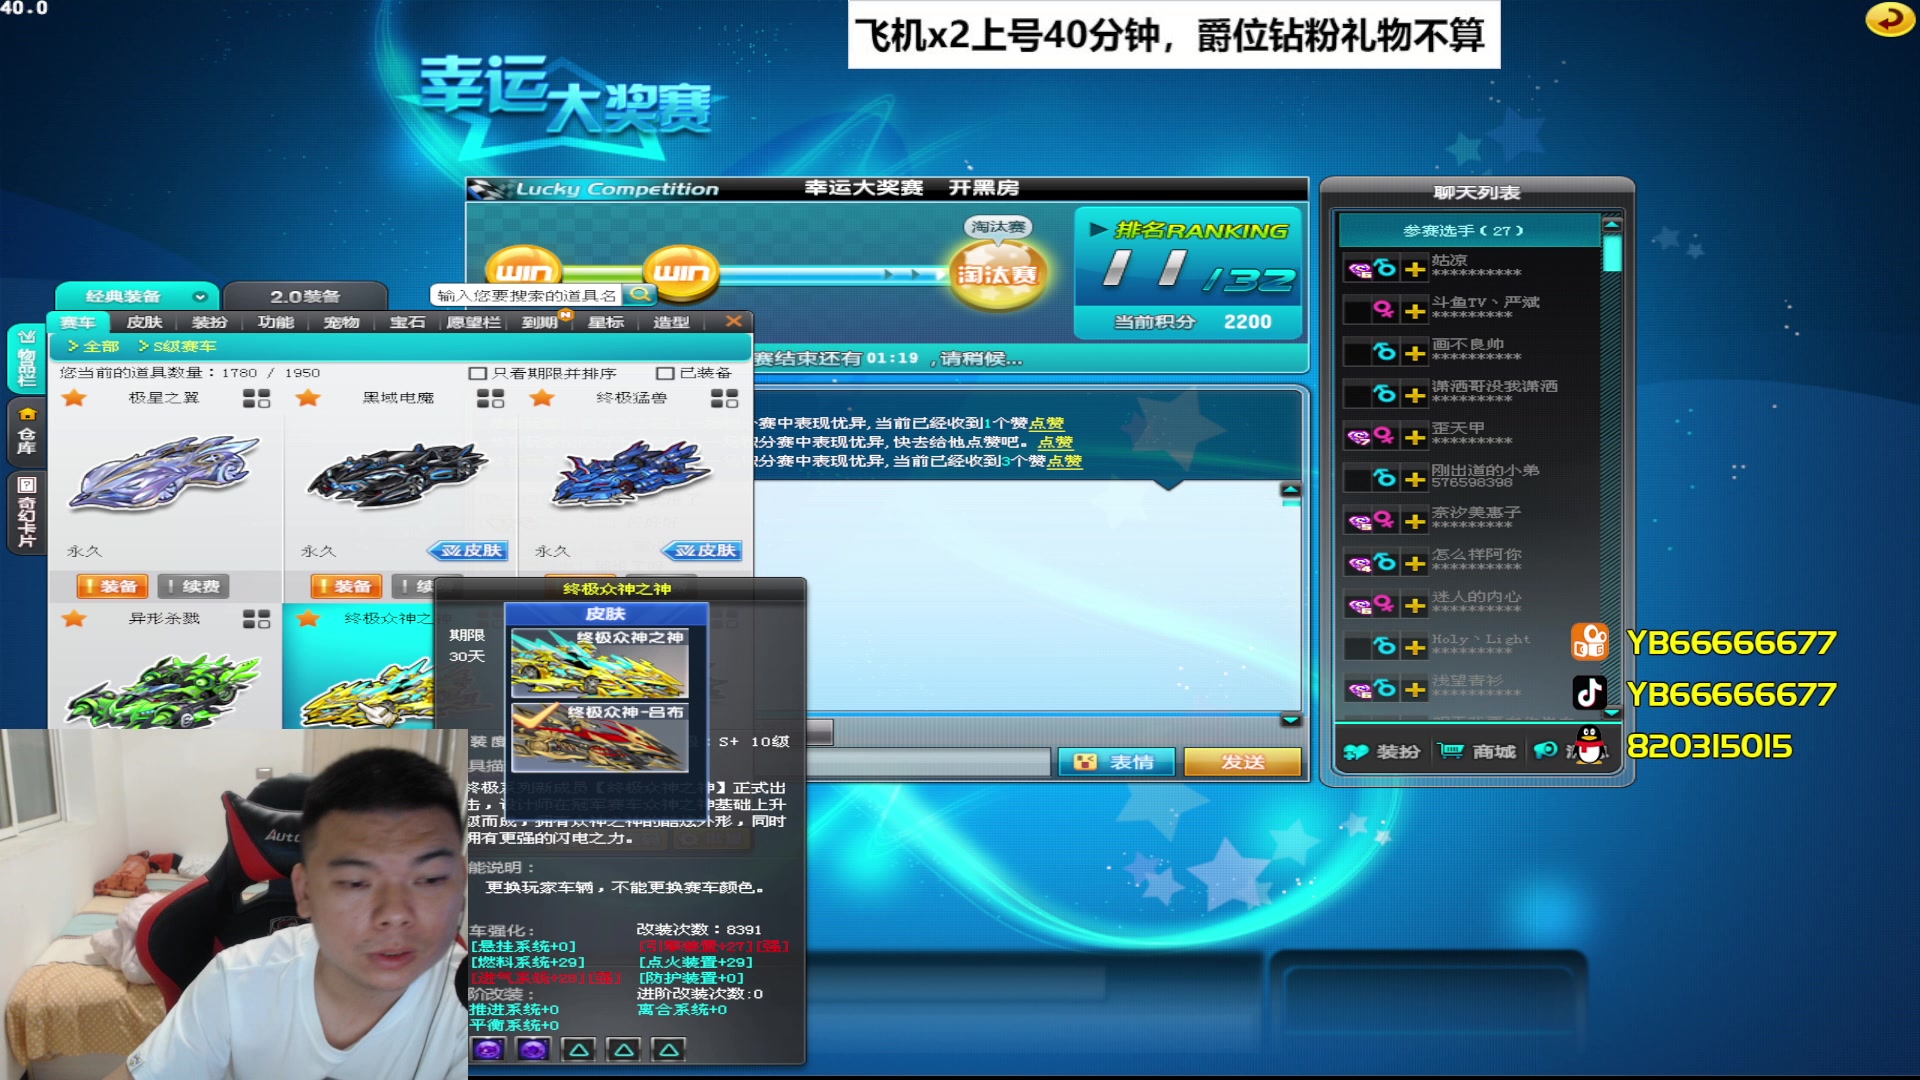This screenshot has width=1920, height=1080.
Task: Click 点赞 link after 收到3个赞
Action: click(1064, 461)
